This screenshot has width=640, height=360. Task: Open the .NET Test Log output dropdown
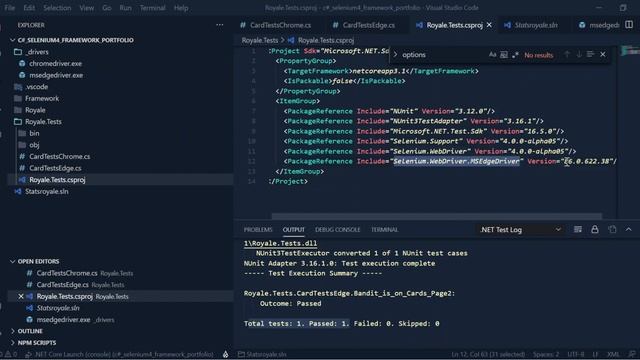520,230
